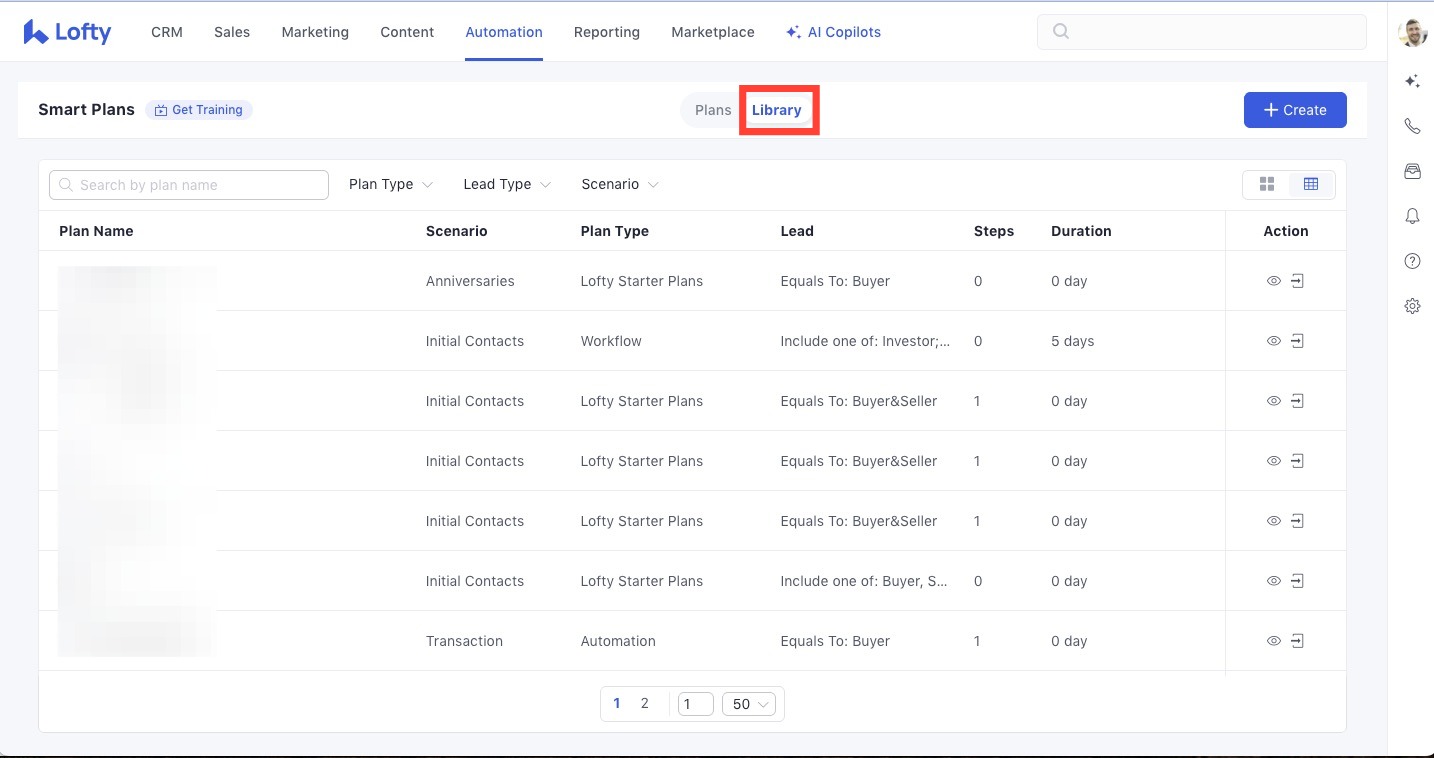
Task: Open the Automation menu in top navigation
Action: pos(503,31)
